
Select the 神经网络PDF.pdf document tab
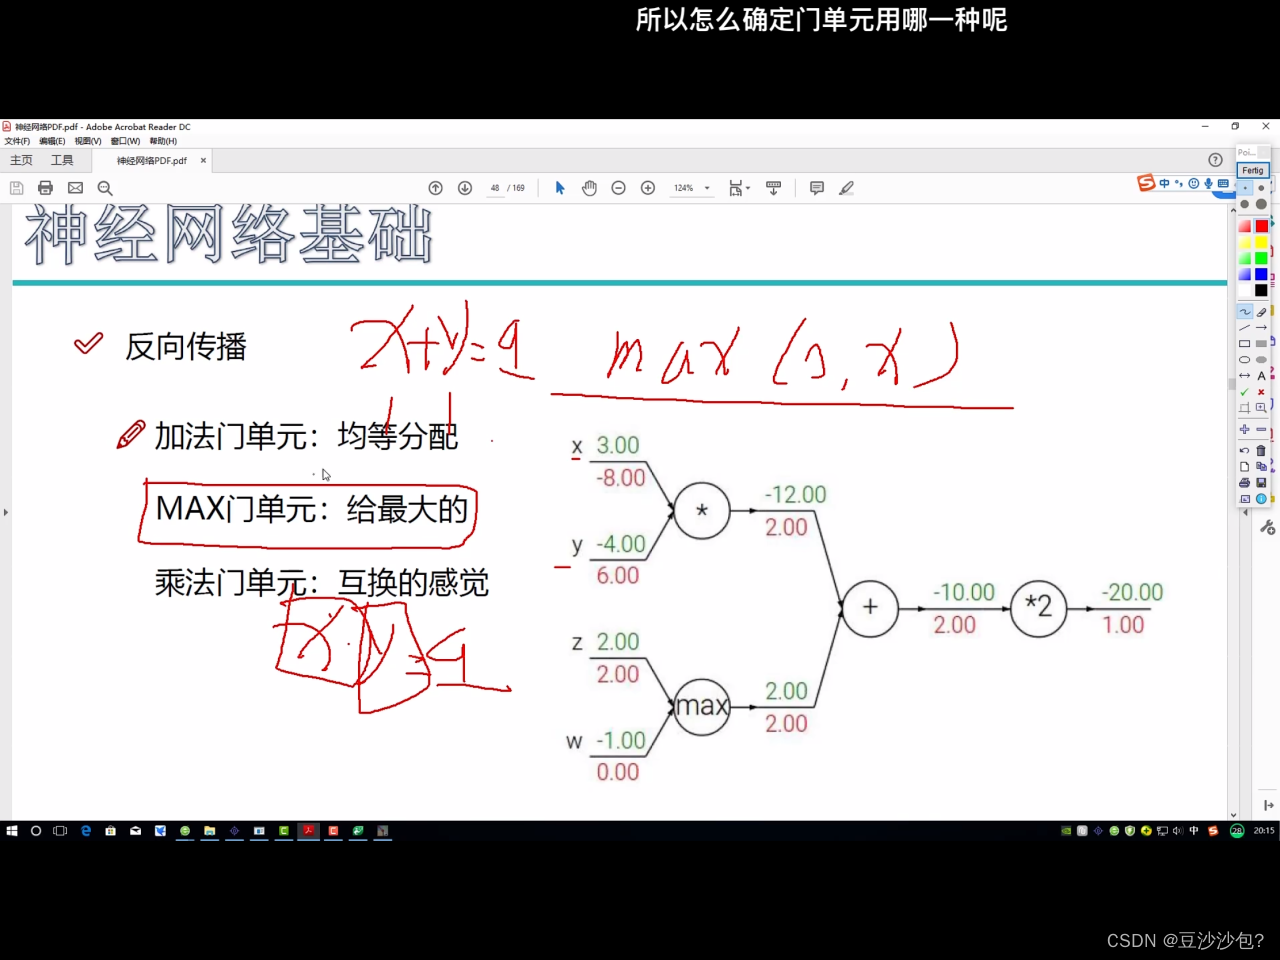tap(152, 160)
